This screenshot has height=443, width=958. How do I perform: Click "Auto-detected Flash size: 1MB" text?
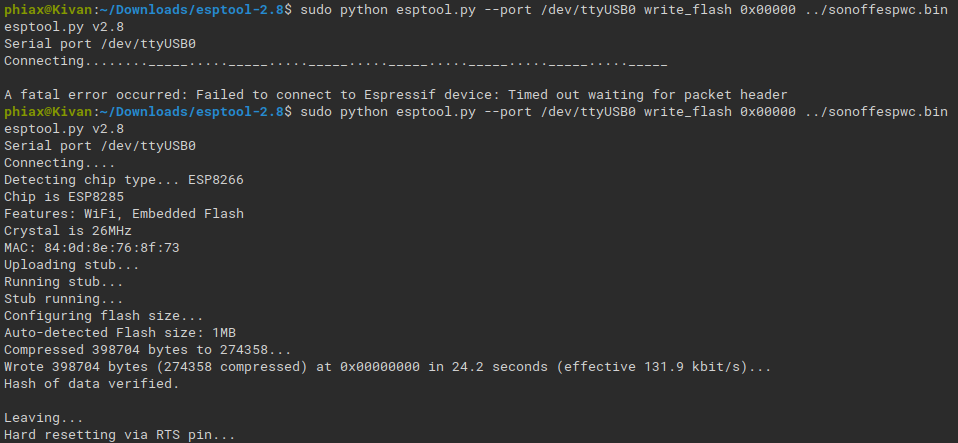pos(119,332)
